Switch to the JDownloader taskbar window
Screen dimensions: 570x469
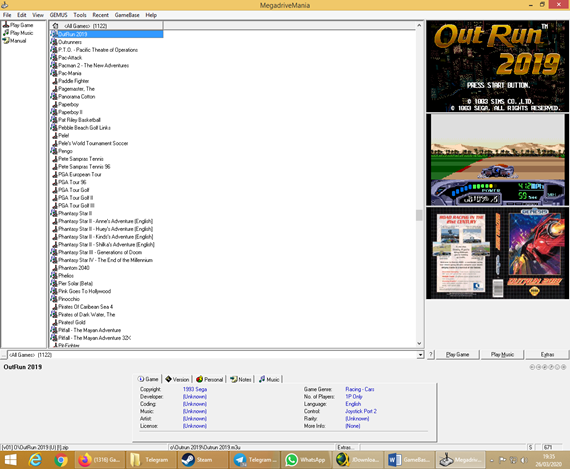pyautogui.click(x=357, y=460)
